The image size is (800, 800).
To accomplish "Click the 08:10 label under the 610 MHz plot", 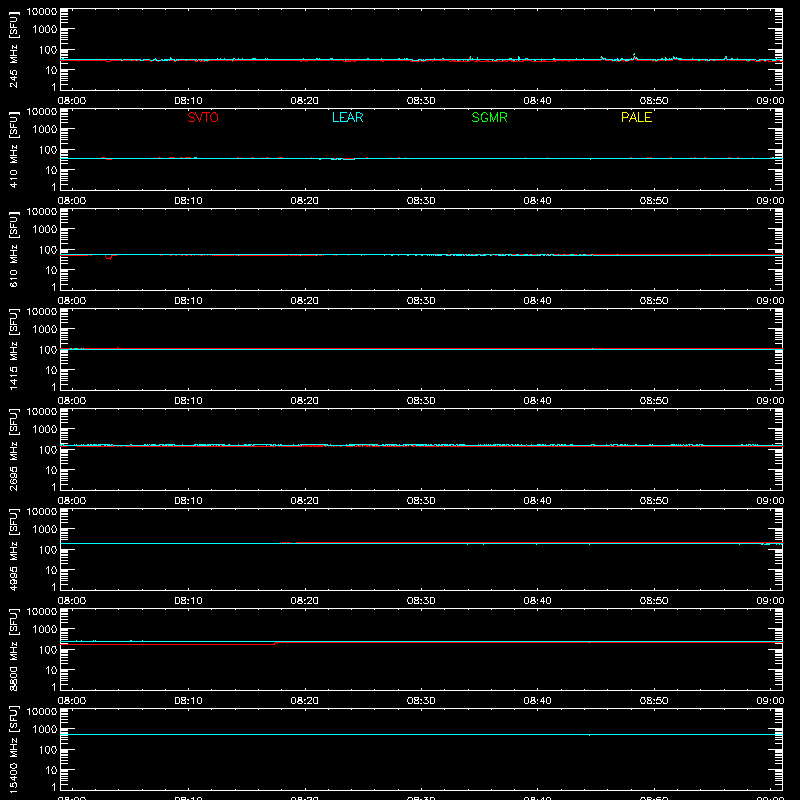I will tap(188, 301).
